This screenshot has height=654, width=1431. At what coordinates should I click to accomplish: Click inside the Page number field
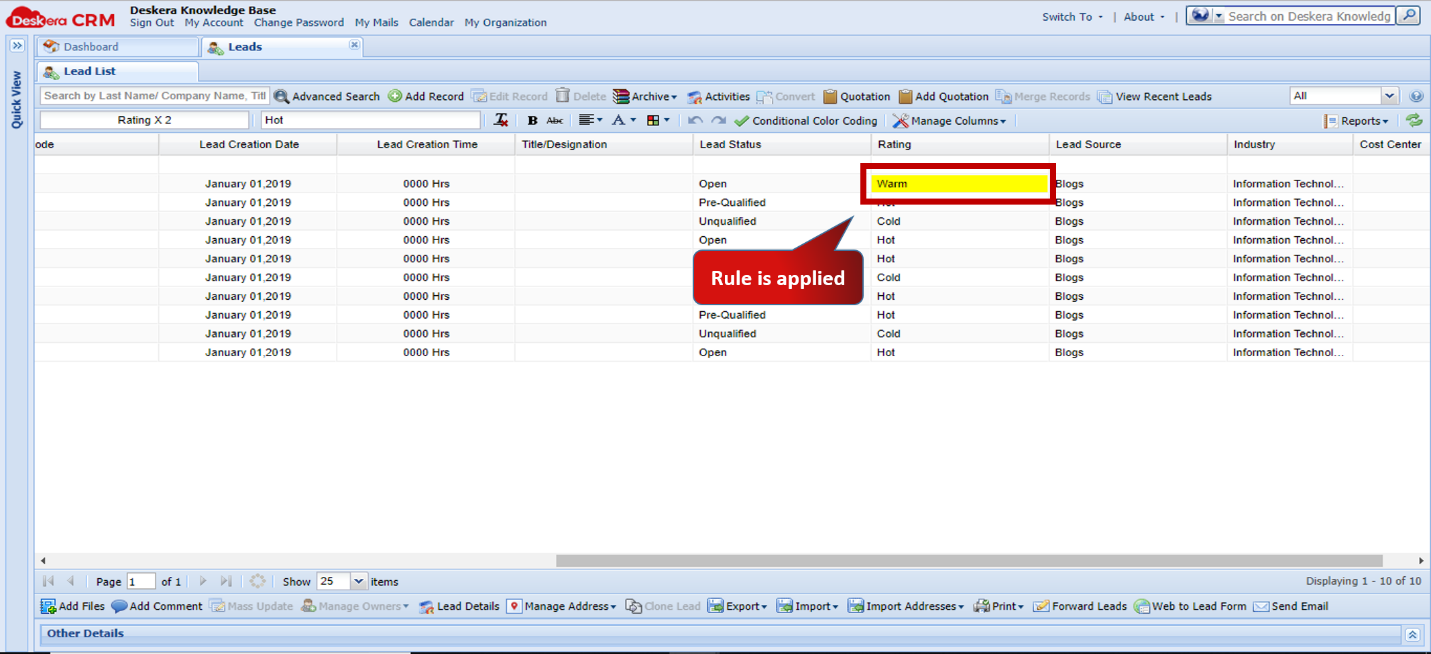pyautogui.click(x=140, y=581)
